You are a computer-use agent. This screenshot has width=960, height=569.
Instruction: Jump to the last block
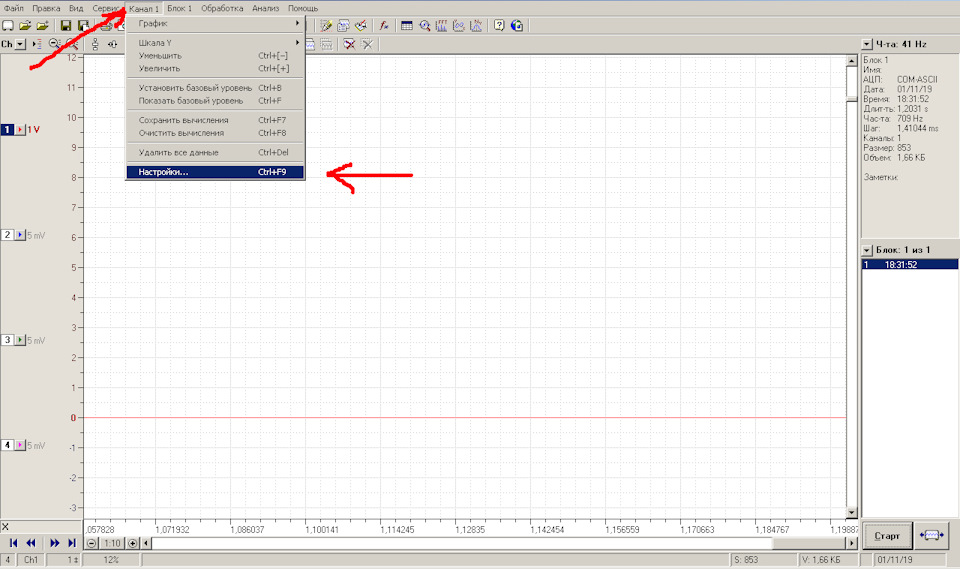[72, 542]
